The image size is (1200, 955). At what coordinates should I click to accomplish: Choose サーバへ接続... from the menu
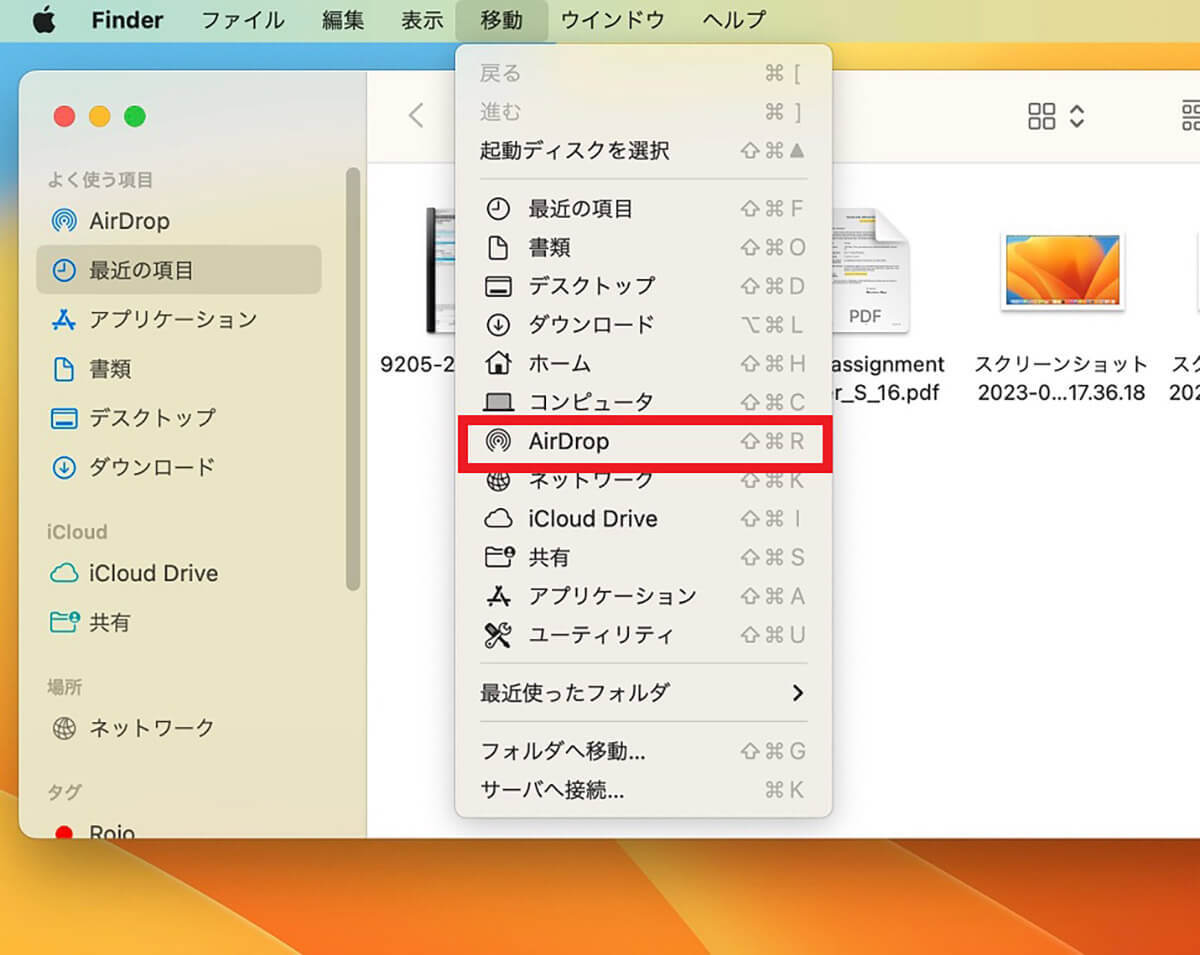pyautogui.click(x=643, y=789)
